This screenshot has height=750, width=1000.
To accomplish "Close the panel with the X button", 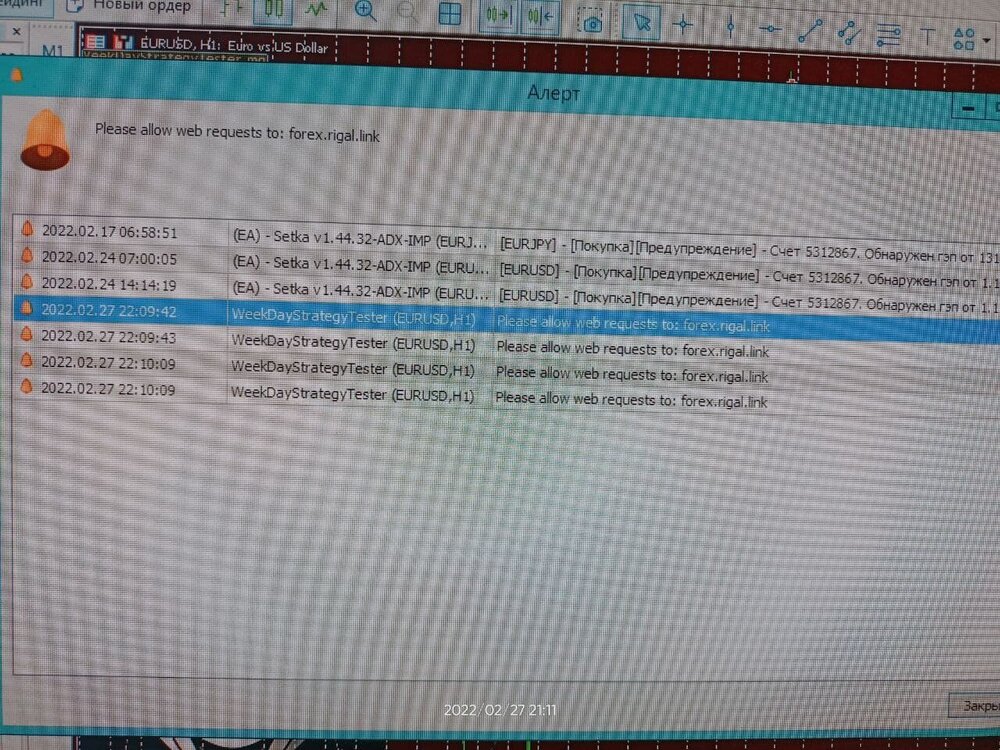I will (17, 31).
